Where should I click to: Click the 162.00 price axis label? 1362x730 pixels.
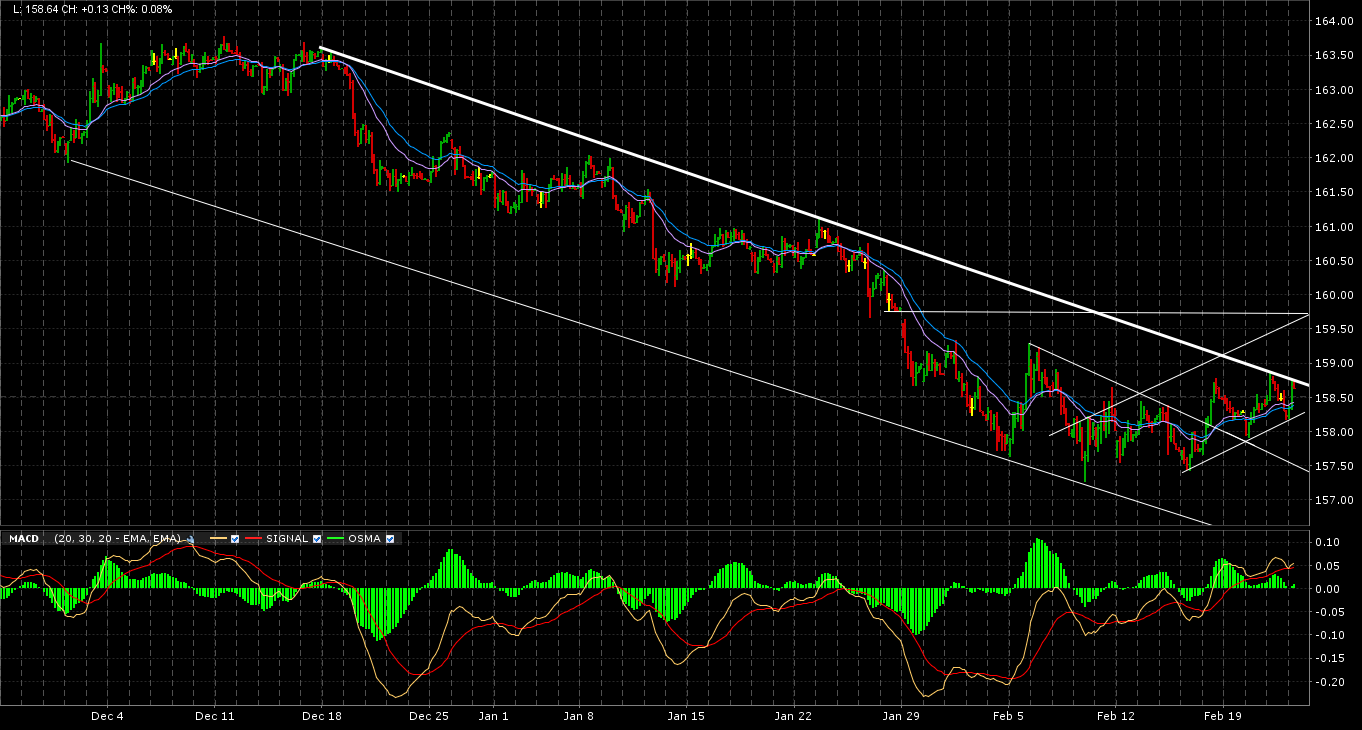(x=1335, y=158)
